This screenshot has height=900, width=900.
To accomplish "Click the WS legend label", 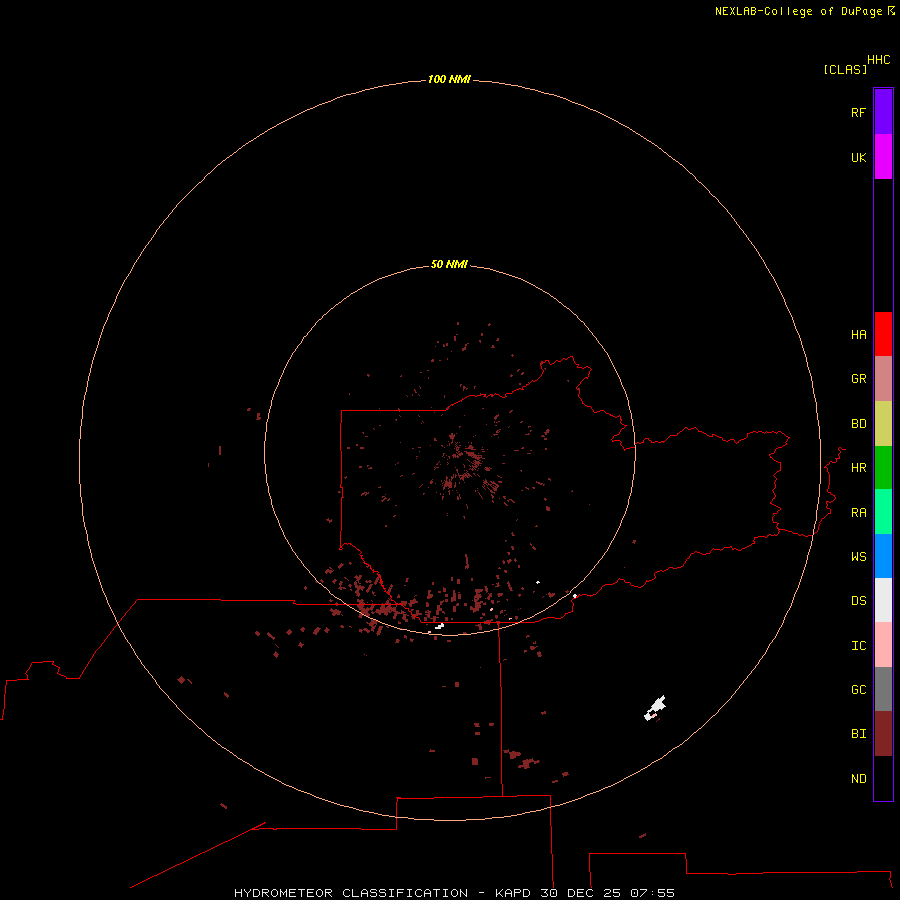I will (x=858, y=557).
